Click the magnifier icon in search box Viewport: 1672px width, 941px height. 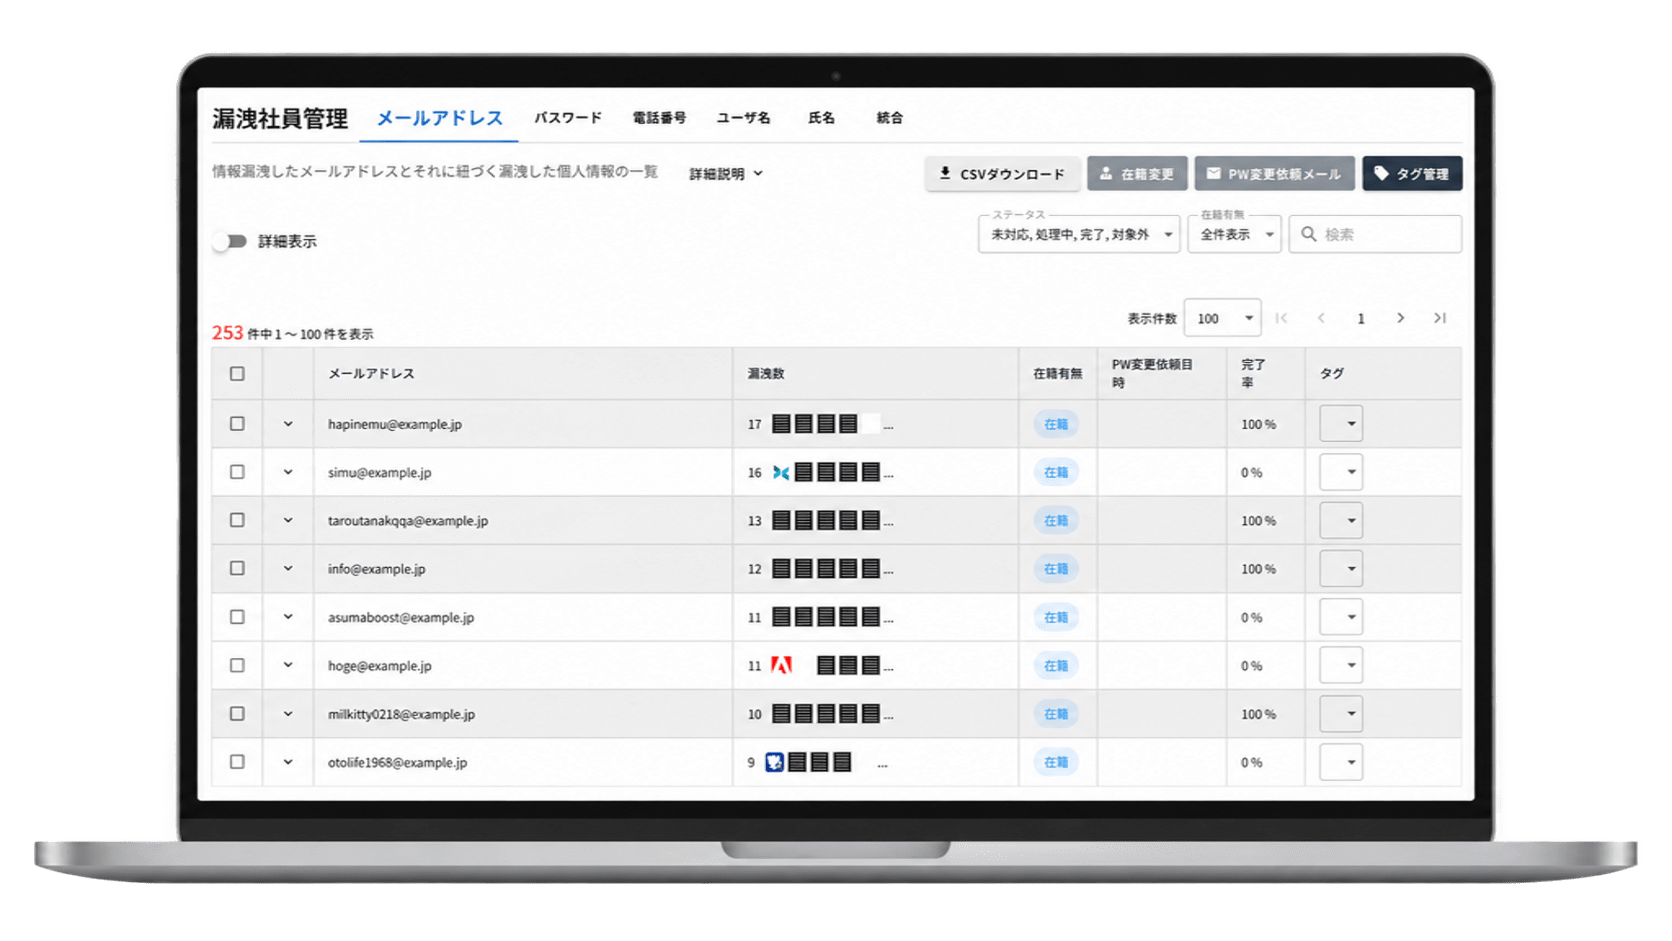pyautogui.click(x=1308, y=234)
